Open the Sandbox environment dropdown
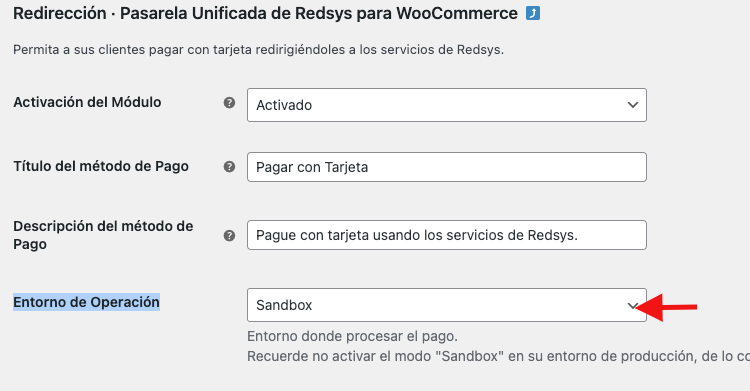Image resolution: width=750 pixels, height=391 pixels. tap(447, 305)
